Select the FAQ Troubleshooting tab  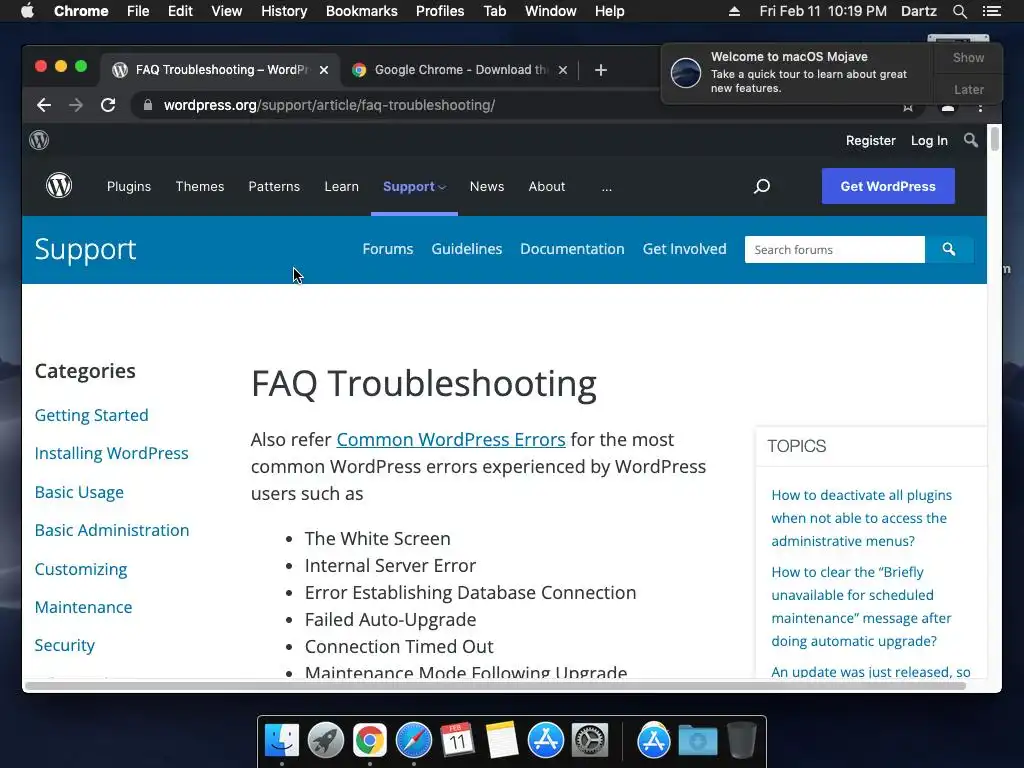(x=220, y=70)
